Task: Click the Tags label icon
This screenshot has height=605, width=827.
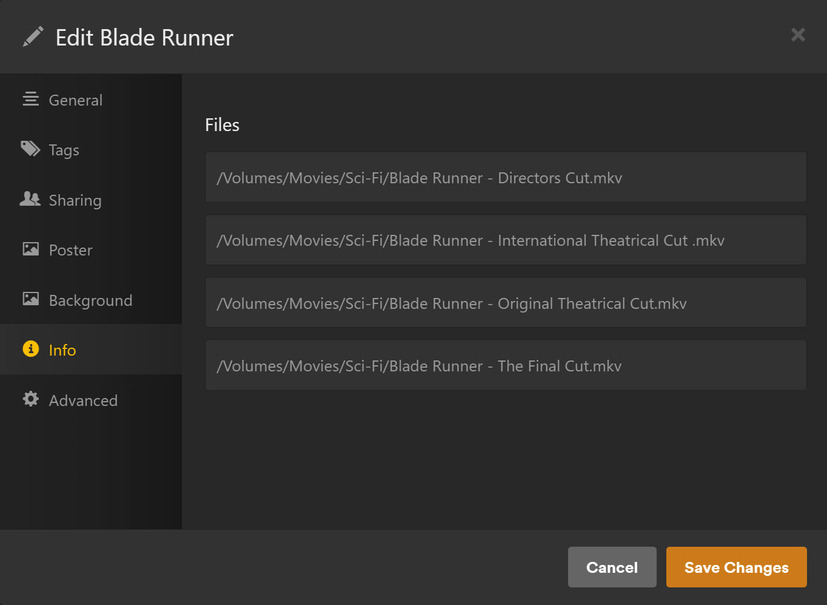Action: coord(30,149)
